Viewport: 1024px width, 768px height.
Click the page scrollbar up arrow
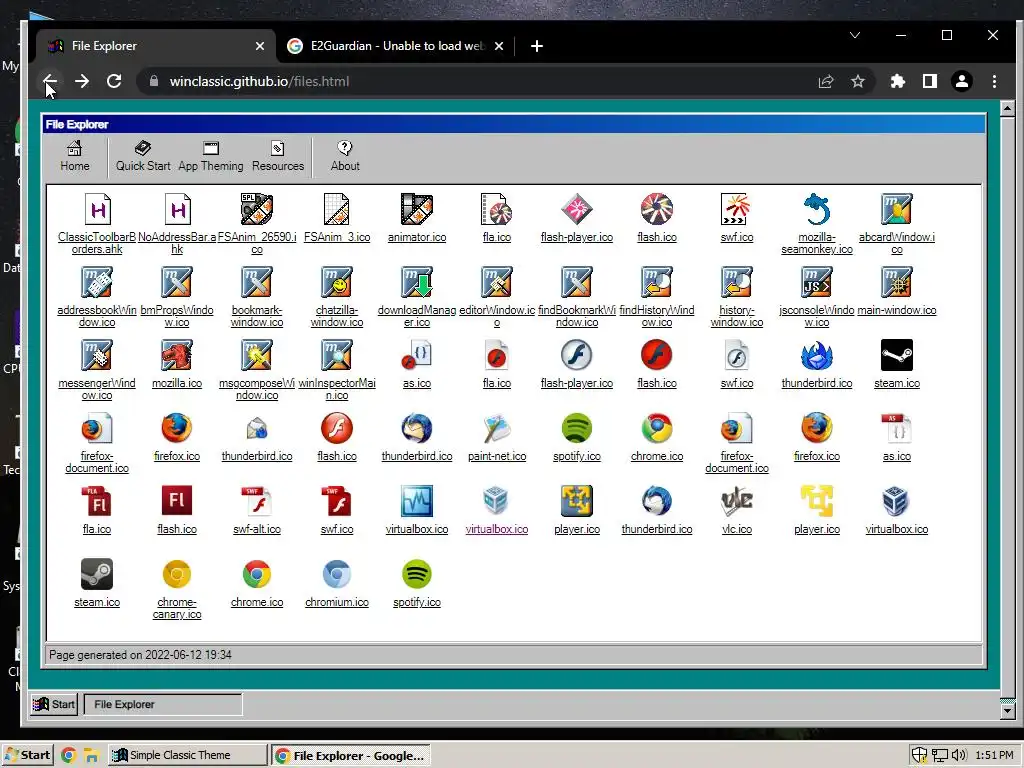pyautogui.click(x=1006, y=108)
